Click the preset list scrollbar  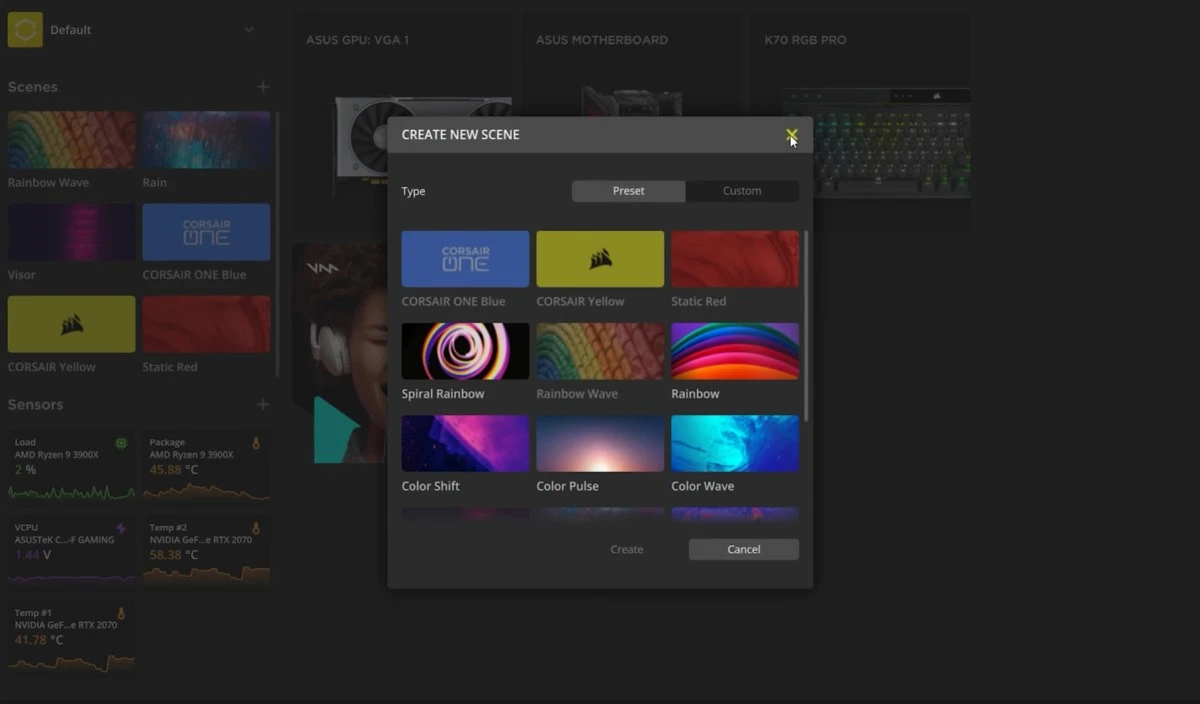(x=805, y=325)
